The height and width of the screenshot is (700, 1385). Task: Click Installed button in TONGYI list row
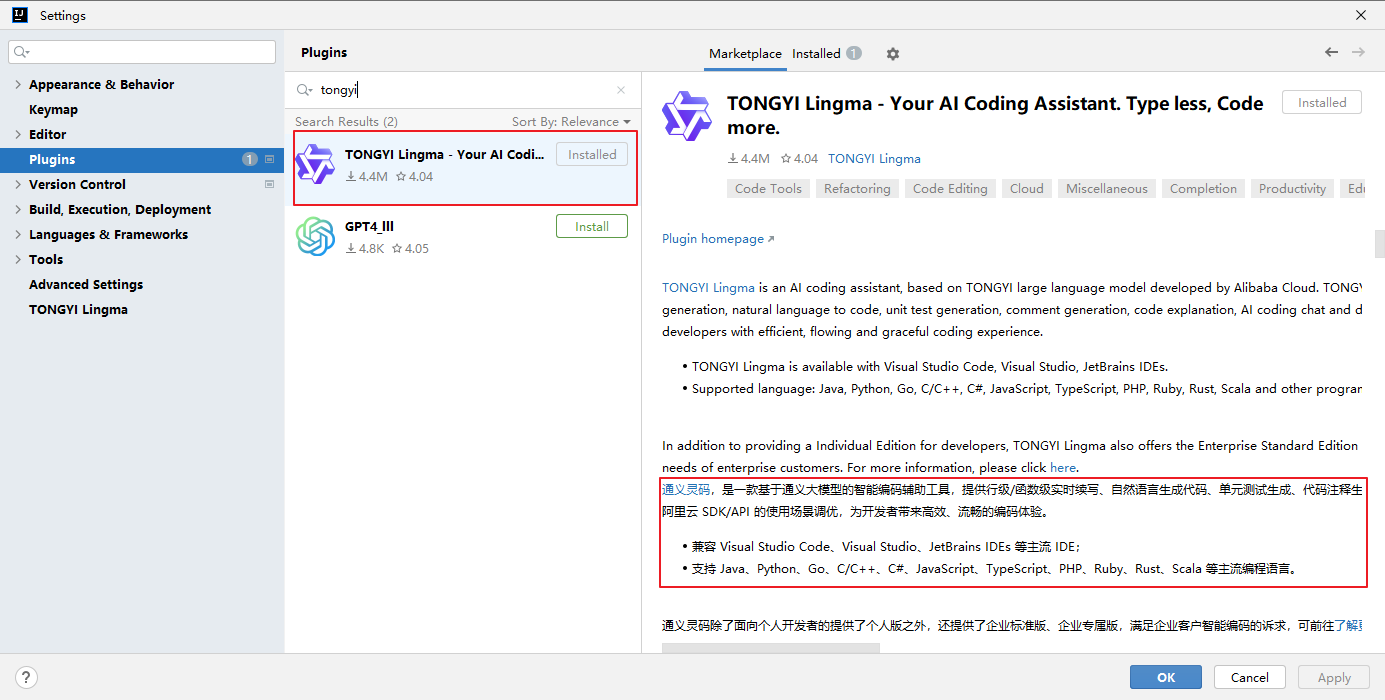pos(592,155)
